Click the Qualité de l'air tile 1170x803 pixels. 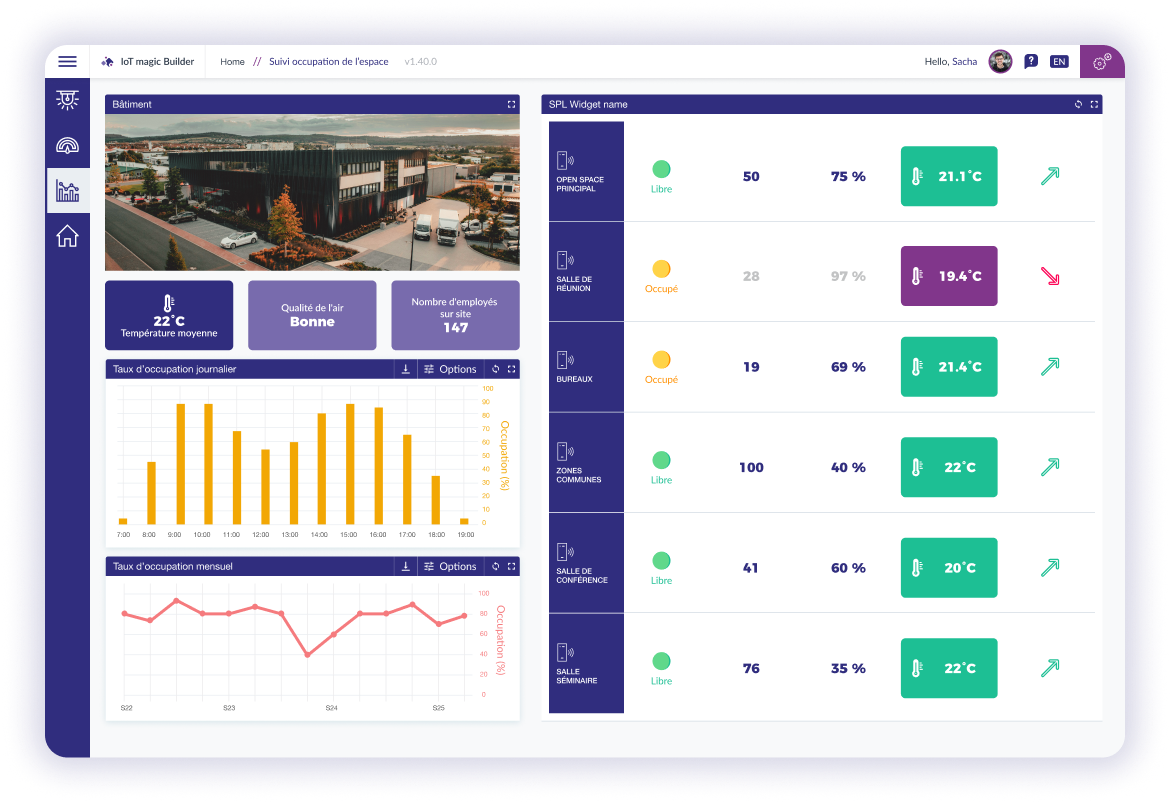coord(312,315)
